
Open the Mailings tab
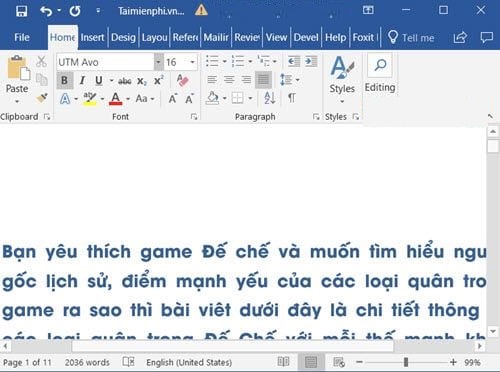216,37
